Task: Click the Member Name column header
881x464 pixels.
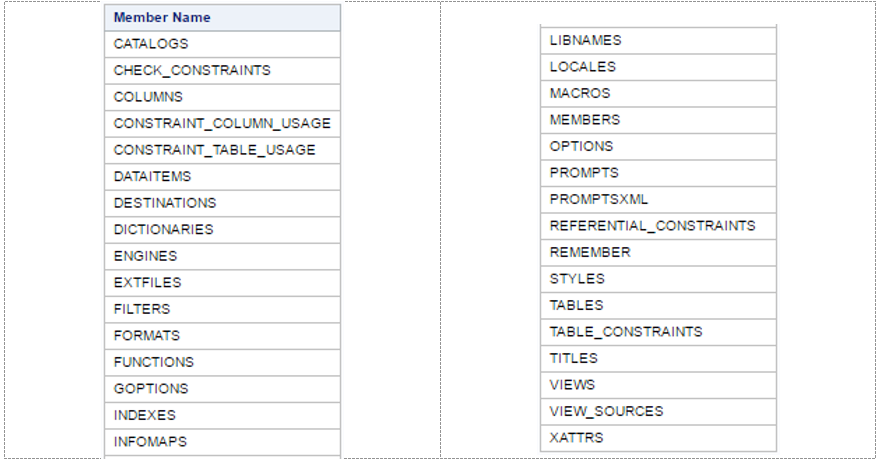Action: pyautogui.click(x=162, y=18)
